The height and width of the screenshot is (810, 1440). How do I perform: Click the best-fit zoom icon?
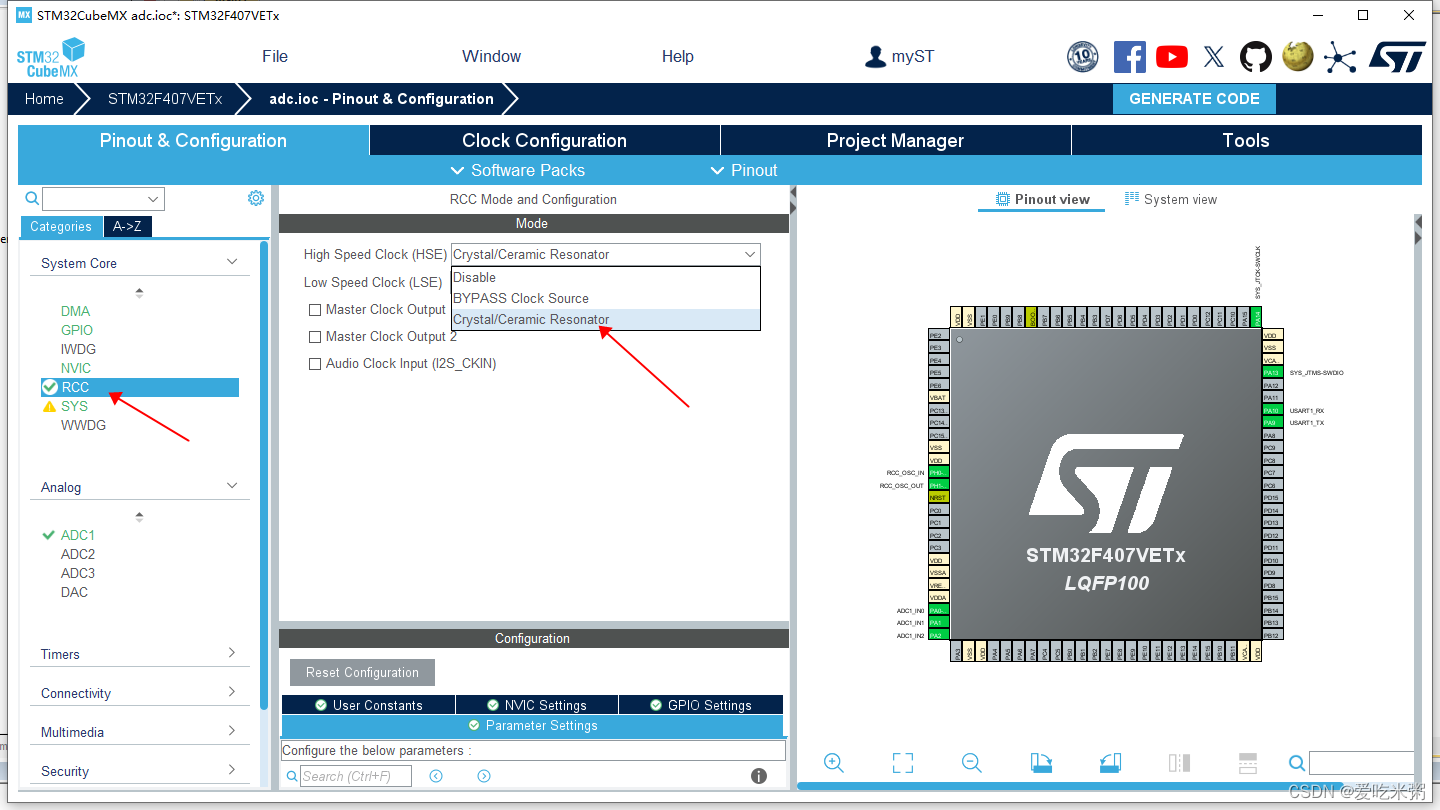tap(902, 762)
